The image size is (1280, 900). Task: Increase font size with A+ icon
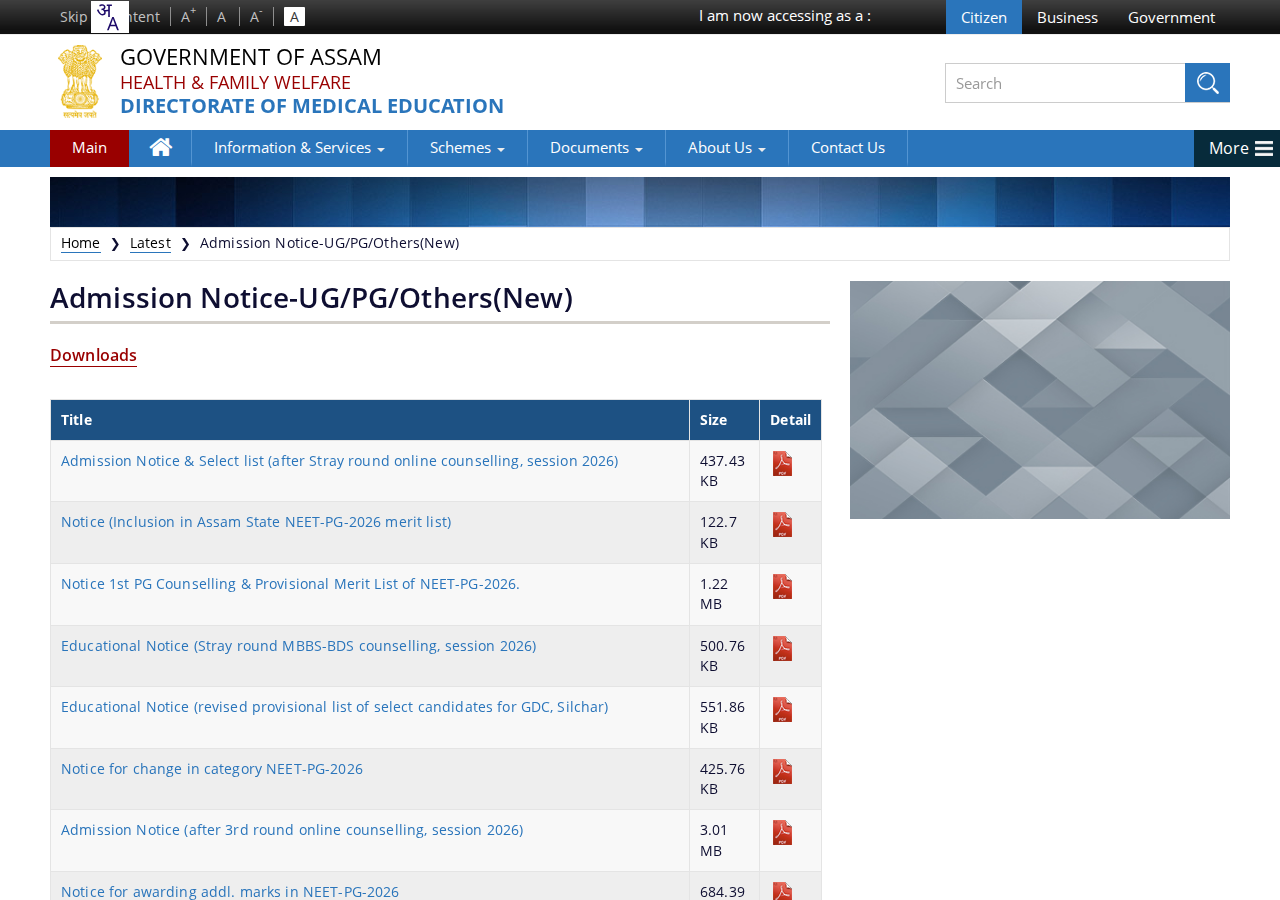tap(188, 16)
